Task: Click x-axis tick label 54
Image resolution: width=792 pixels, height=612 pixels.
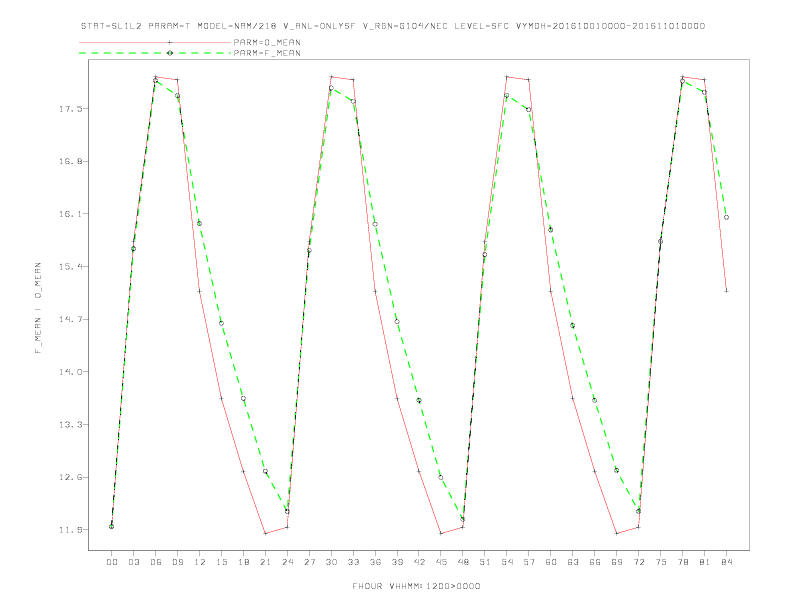Action: 507,562
